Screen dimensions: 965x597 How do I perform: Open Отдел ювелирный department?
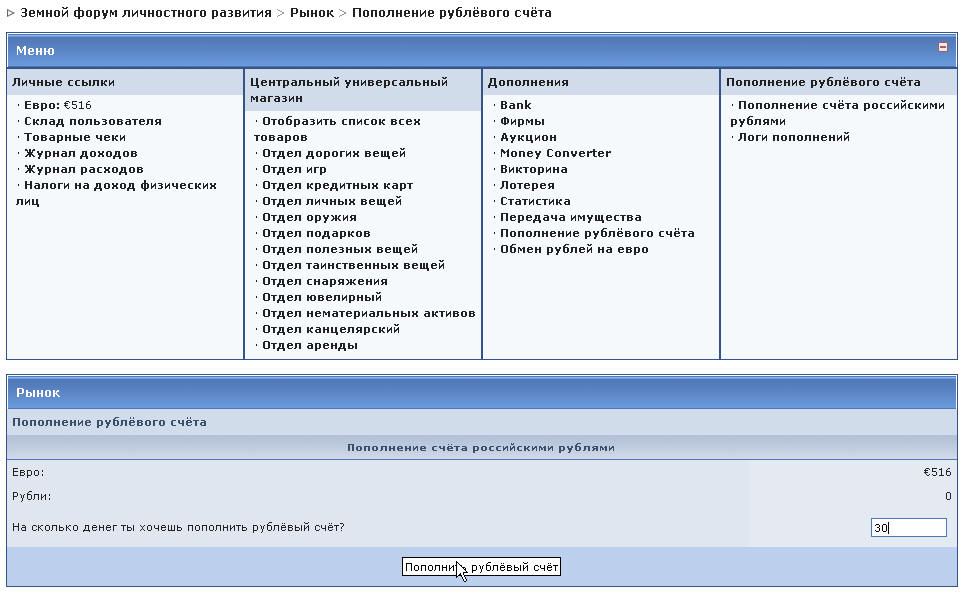click(x=322, y=297)
